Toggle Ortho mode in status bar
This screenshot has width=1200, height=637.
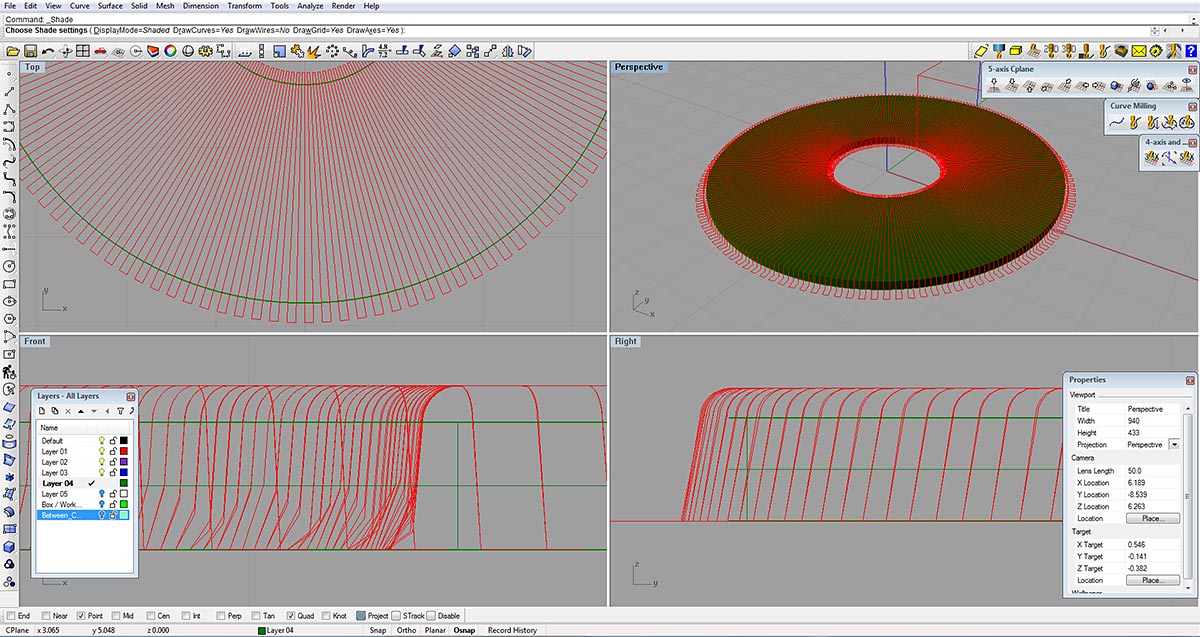pyautogui.click(x=406, y=630)
